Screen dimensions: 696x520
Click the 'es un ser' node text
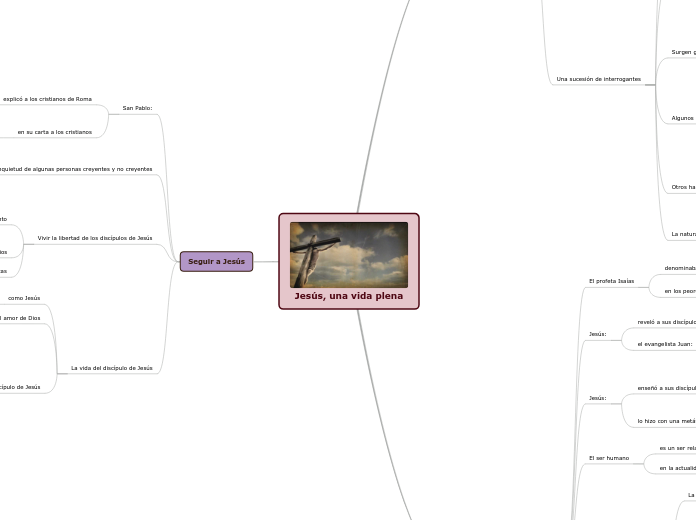tap(678, 448)
